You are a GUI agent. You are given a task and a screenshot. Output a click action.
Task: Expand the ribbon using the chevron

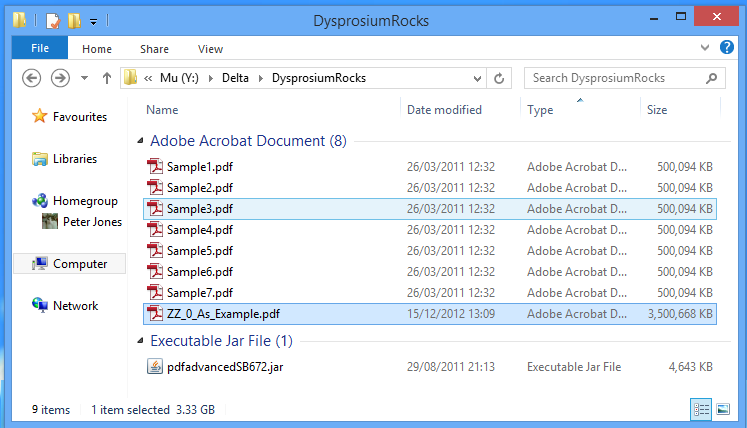(707, 47)
